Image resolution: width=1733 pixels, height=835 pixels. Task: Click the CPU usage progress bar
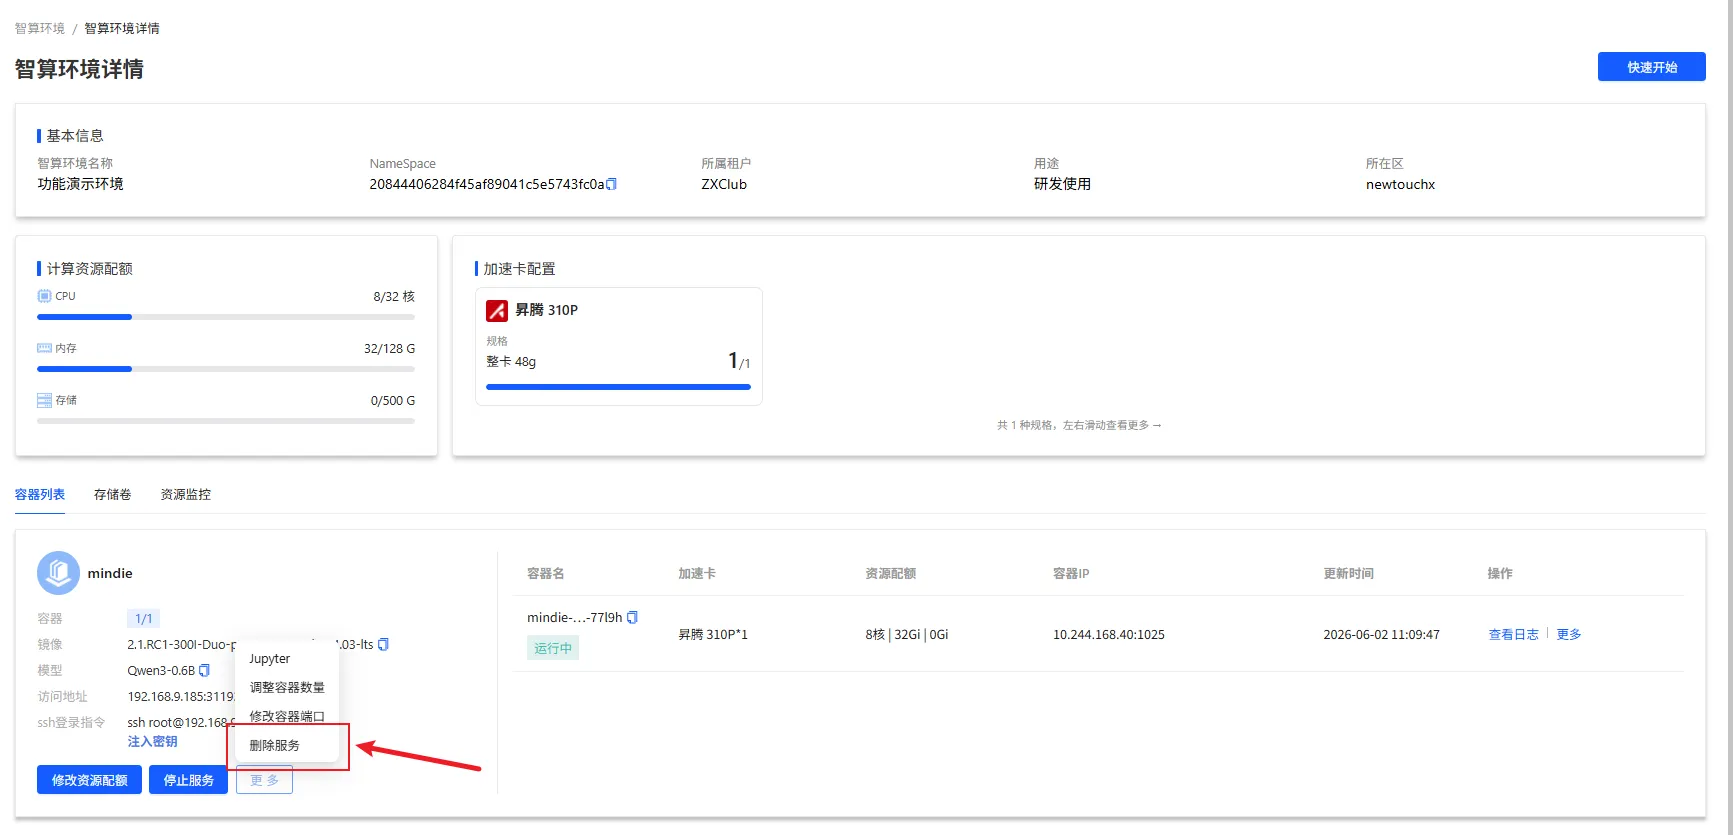226,317
